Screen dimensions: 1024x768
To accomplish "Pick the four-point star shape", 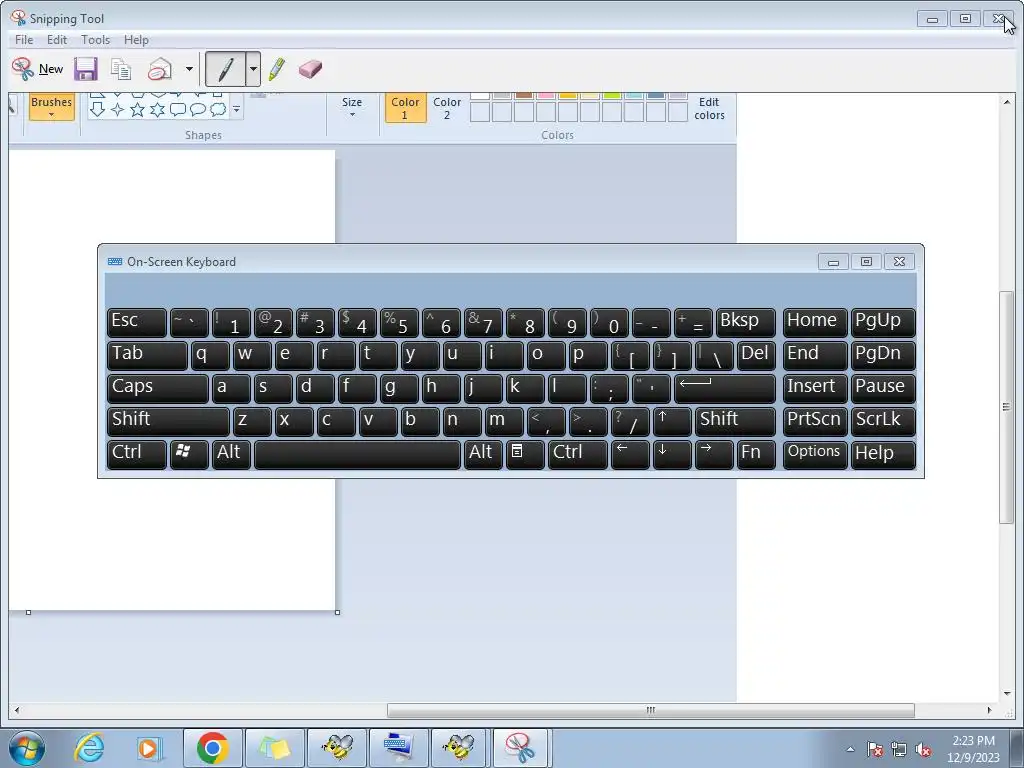I will 118,109.
